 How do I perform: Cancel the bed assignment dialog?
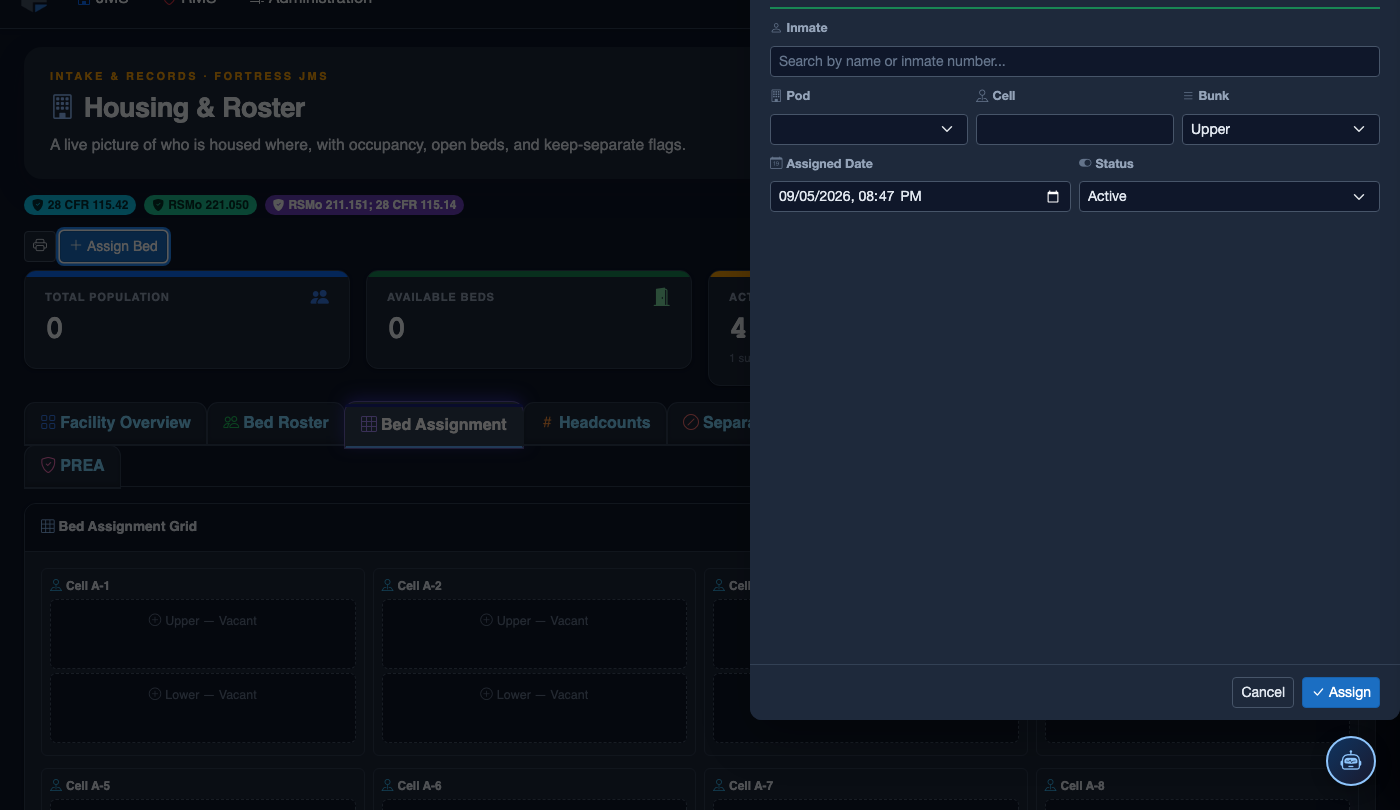[1263, 692]
